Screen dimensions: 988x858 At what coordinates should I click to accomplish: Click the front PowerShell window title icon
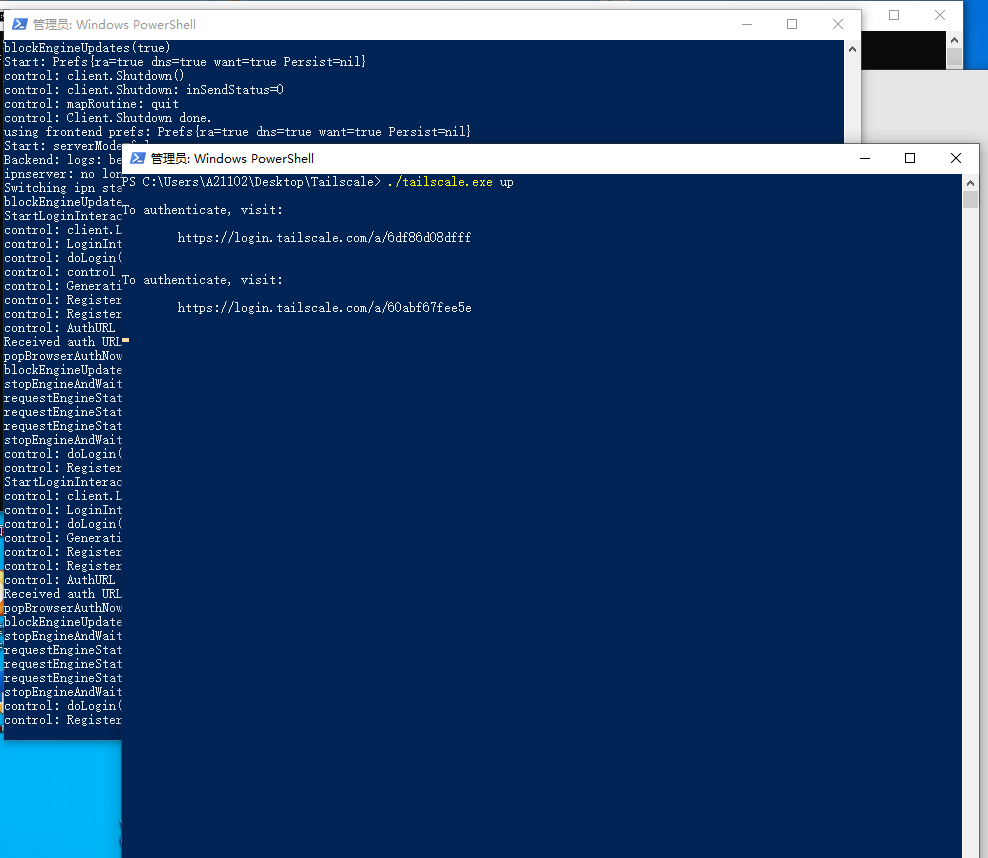pos(137,158)
